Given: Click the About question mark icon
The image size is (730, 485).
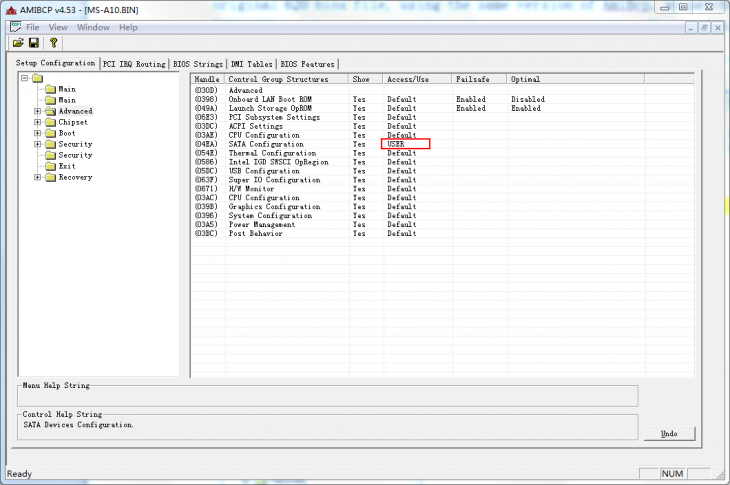Looking at the screenshot, I should click(53, 43).
